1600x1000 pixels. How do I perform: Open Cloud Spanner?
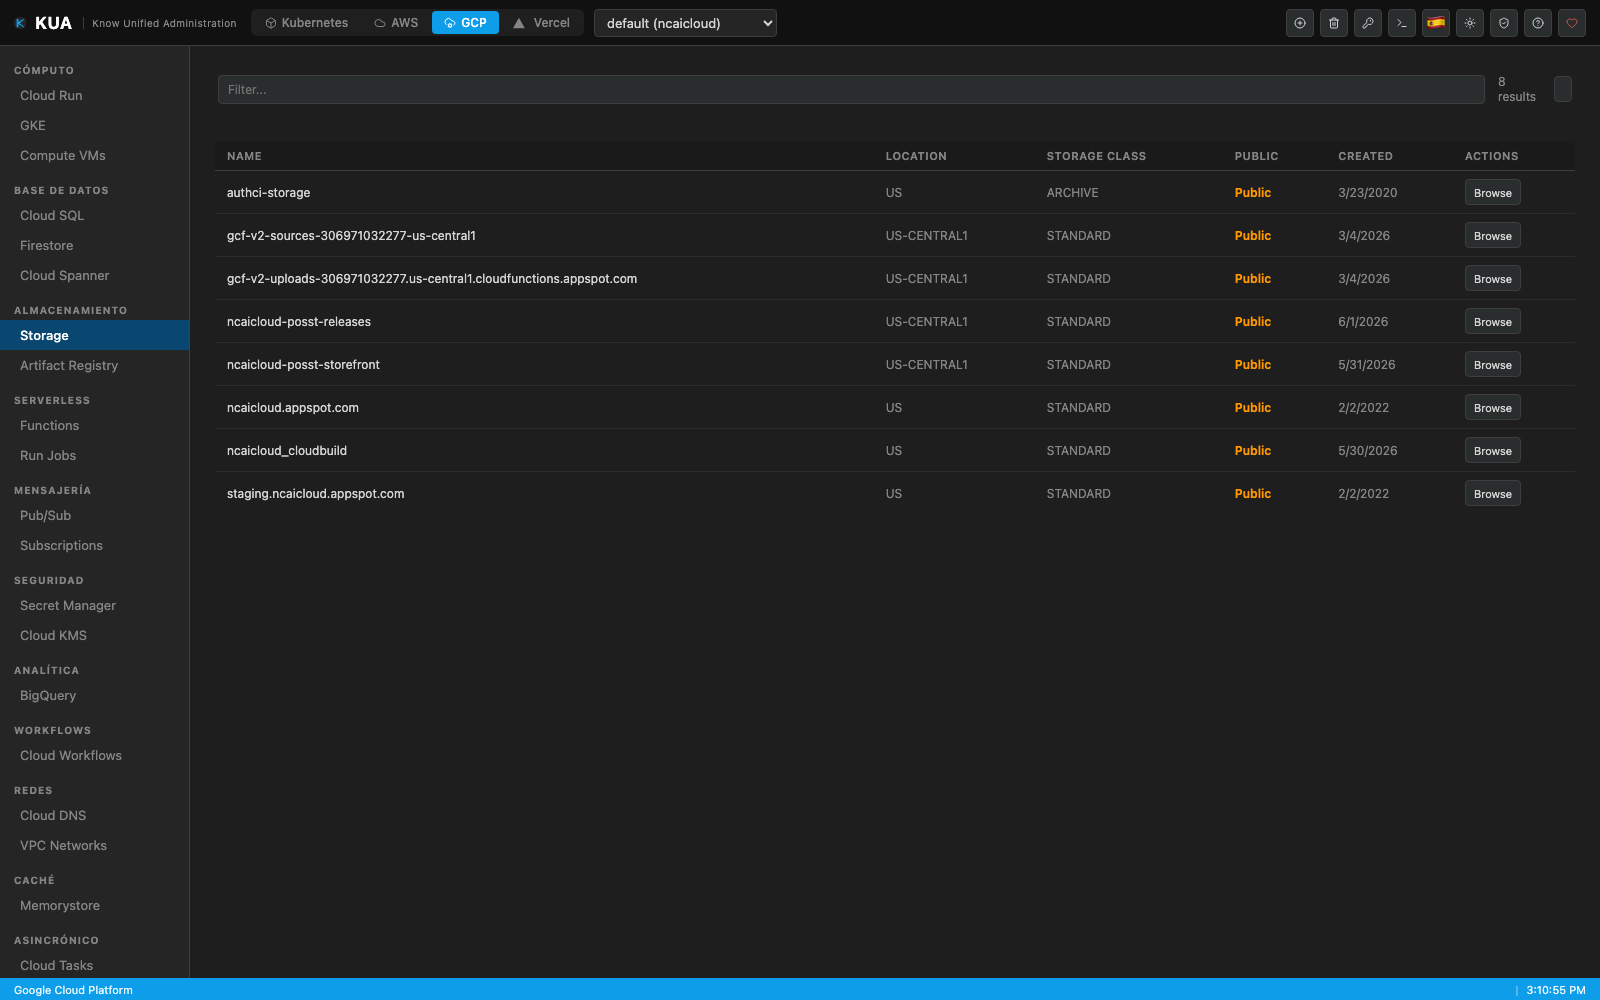94,276
